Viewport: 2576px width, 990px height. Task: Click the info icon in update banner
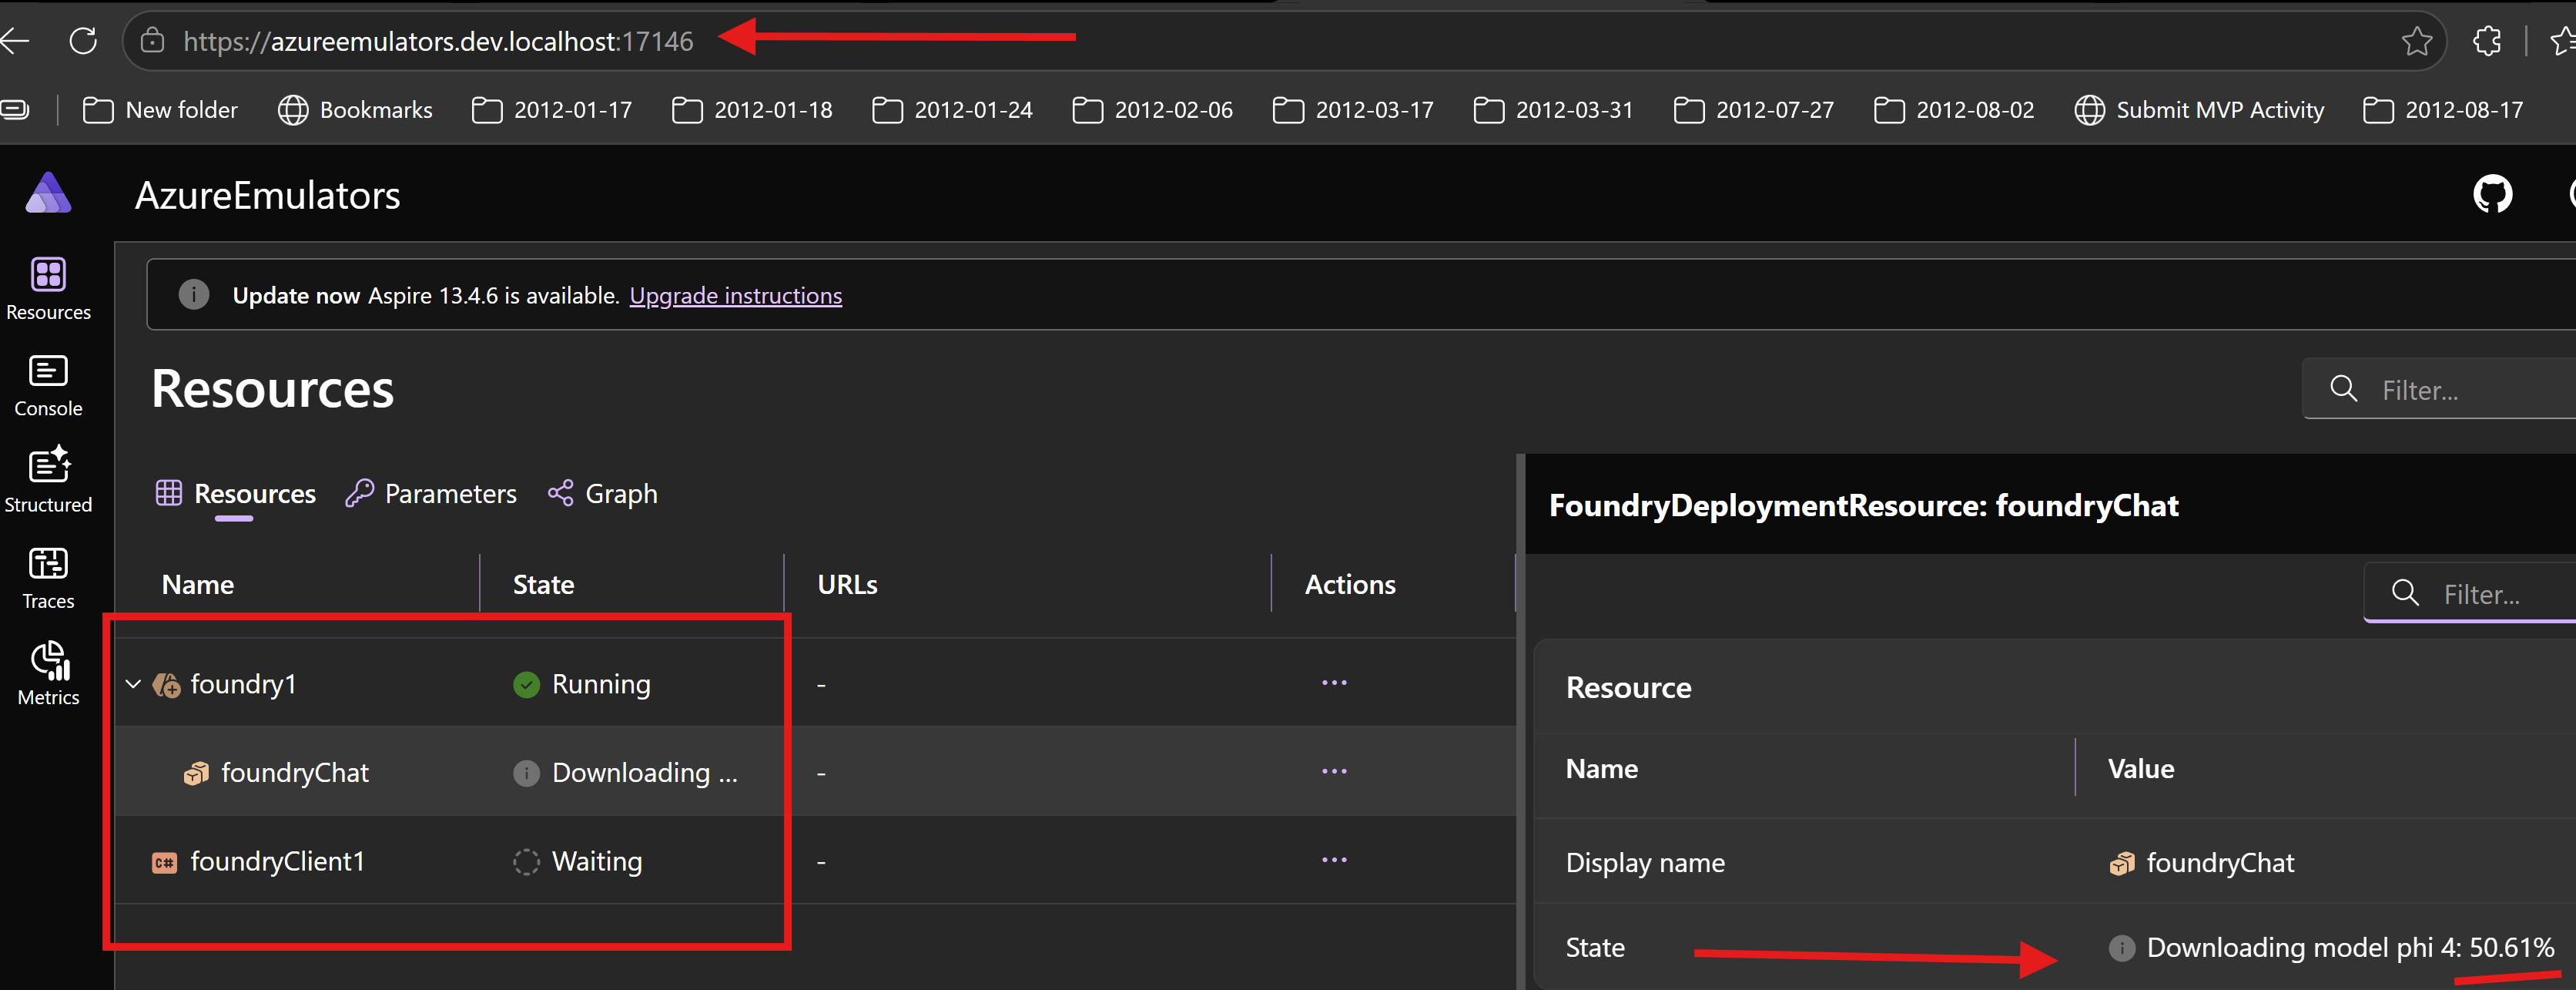pos(193,295)
